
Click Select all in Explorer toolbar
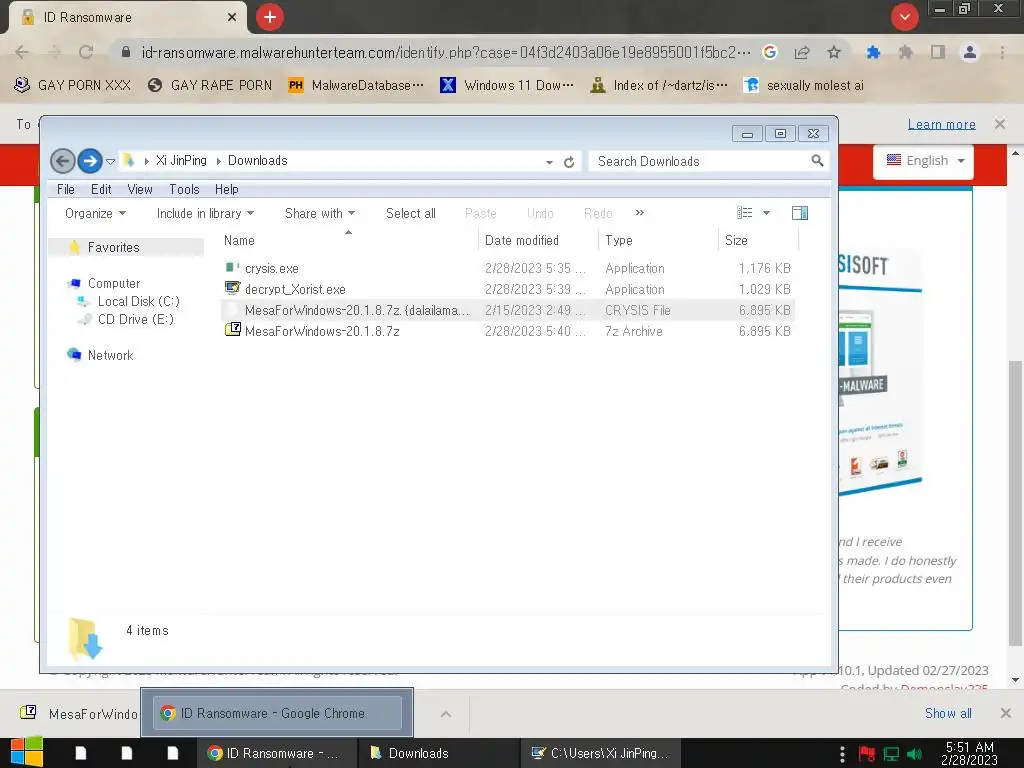tap(411, 214)
